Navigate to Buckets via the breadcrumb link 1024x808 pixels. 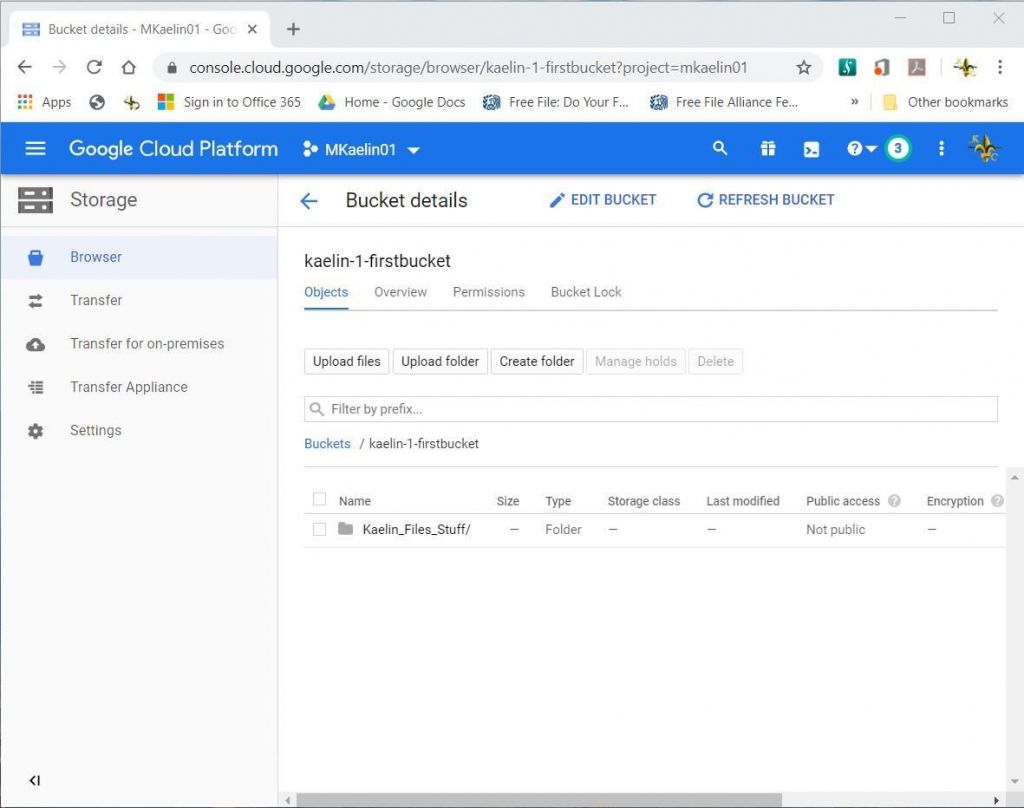point(327,443)
